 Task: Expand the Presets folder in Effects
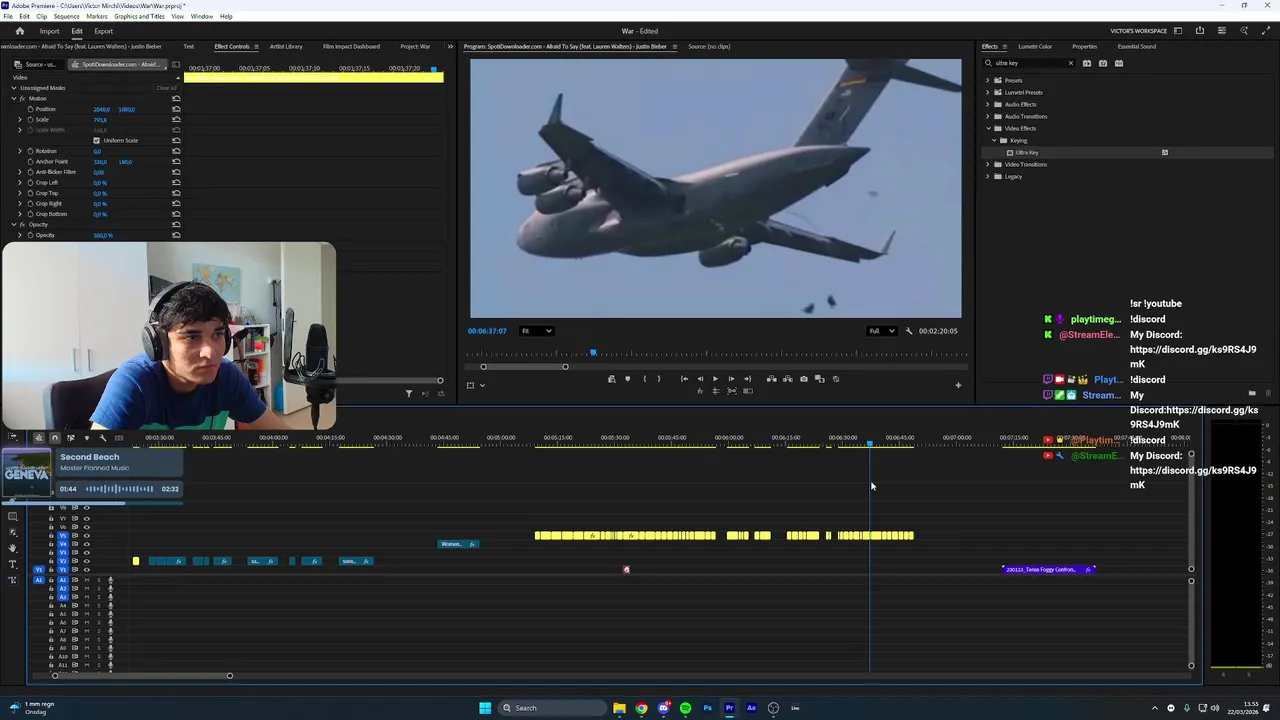pyautogui.click(x=988, y=80)
